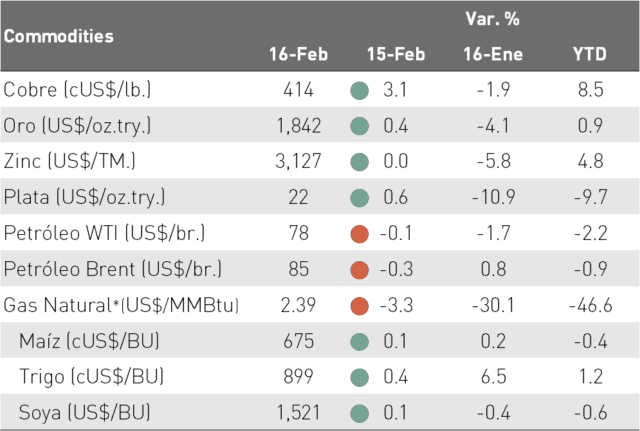
Task: Click the YTD column header
Action: [590, 54]
